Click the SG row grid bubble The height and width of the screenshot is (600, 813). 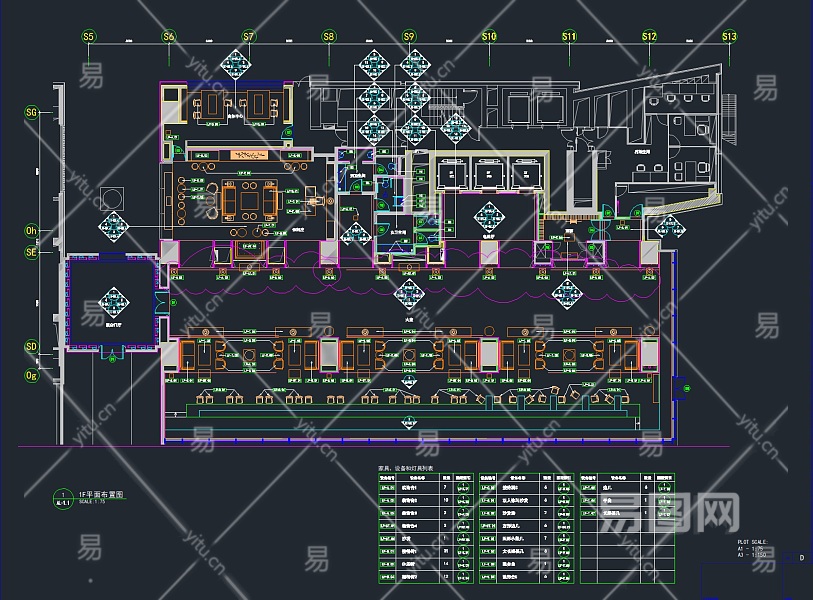click(x=31, y=113)
